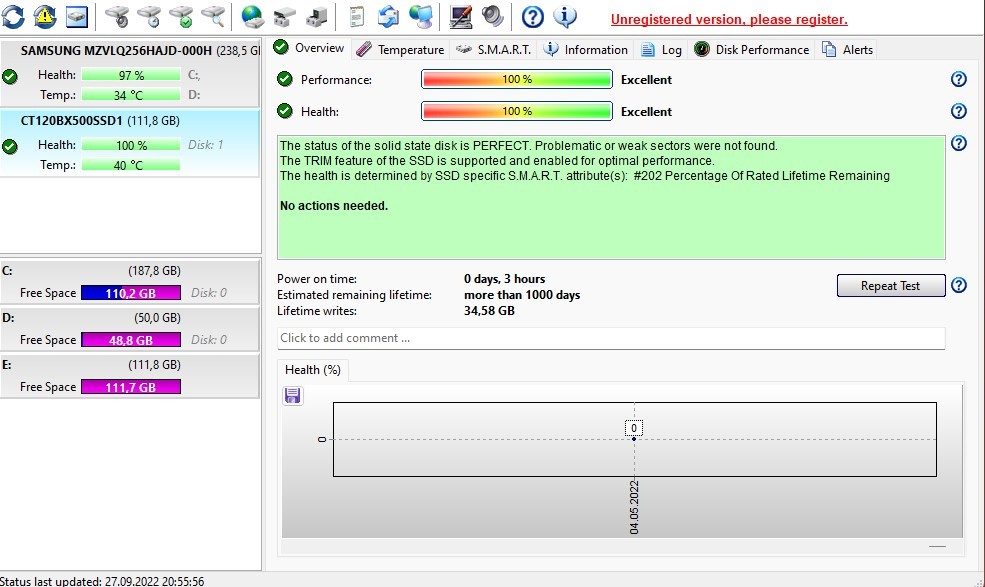Click help icon beside Health bar
The width and height of the screenshot is (985, 587).
tap(959, 111)
